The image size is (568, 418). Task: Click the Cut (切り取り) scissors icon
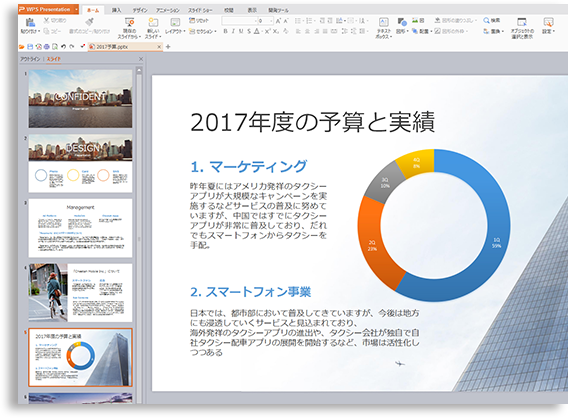[x=46, y=21]
